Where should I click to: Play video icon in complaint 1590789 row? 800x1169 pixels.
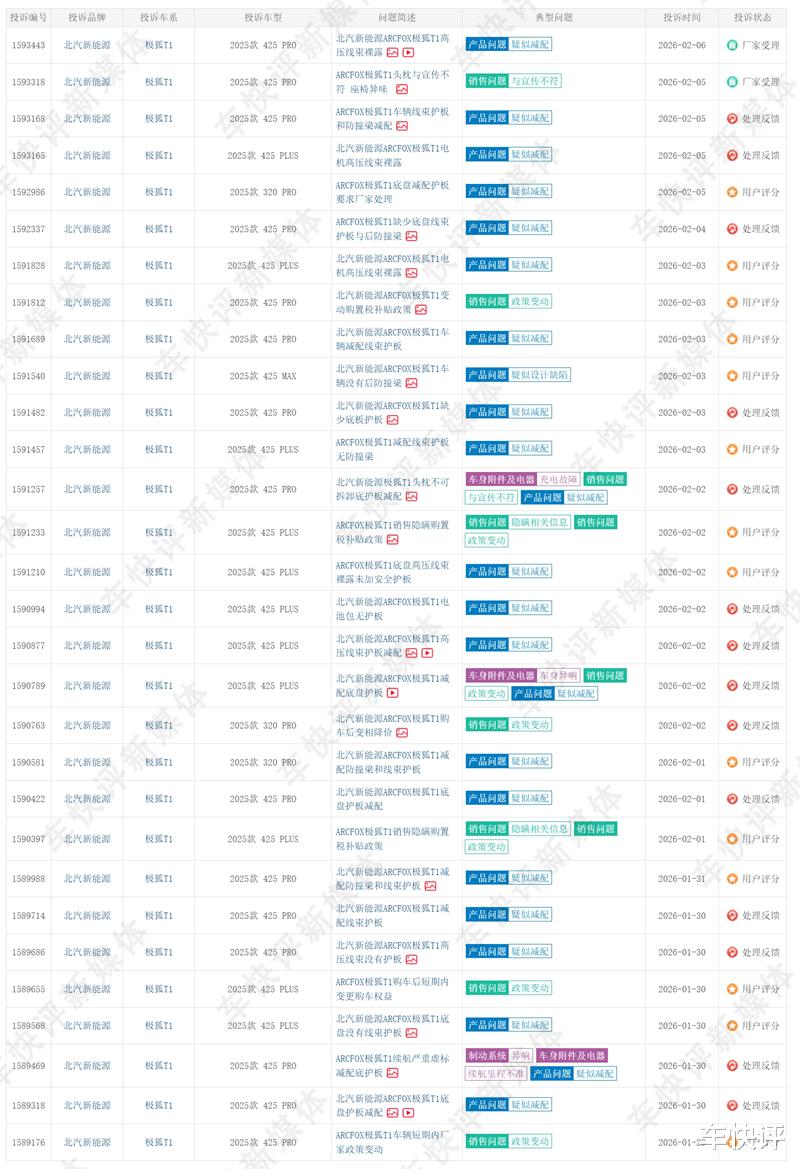pyautogui.click(x=393, y=693)
